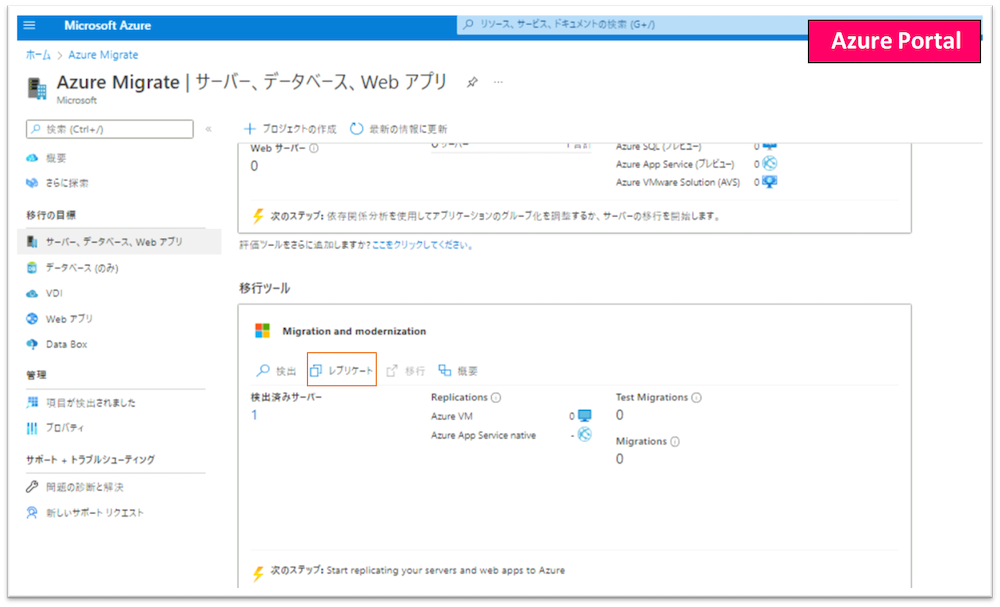Click 最新の情報に更新 refresh button

(399, 129)
